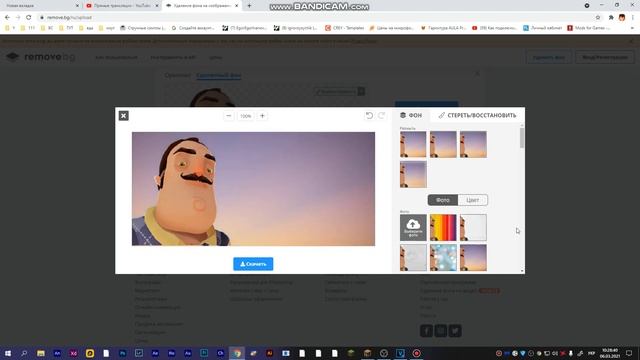Go back with the browser back arrow
This screenshot has height=360, width=640.
tap(7, 18)
